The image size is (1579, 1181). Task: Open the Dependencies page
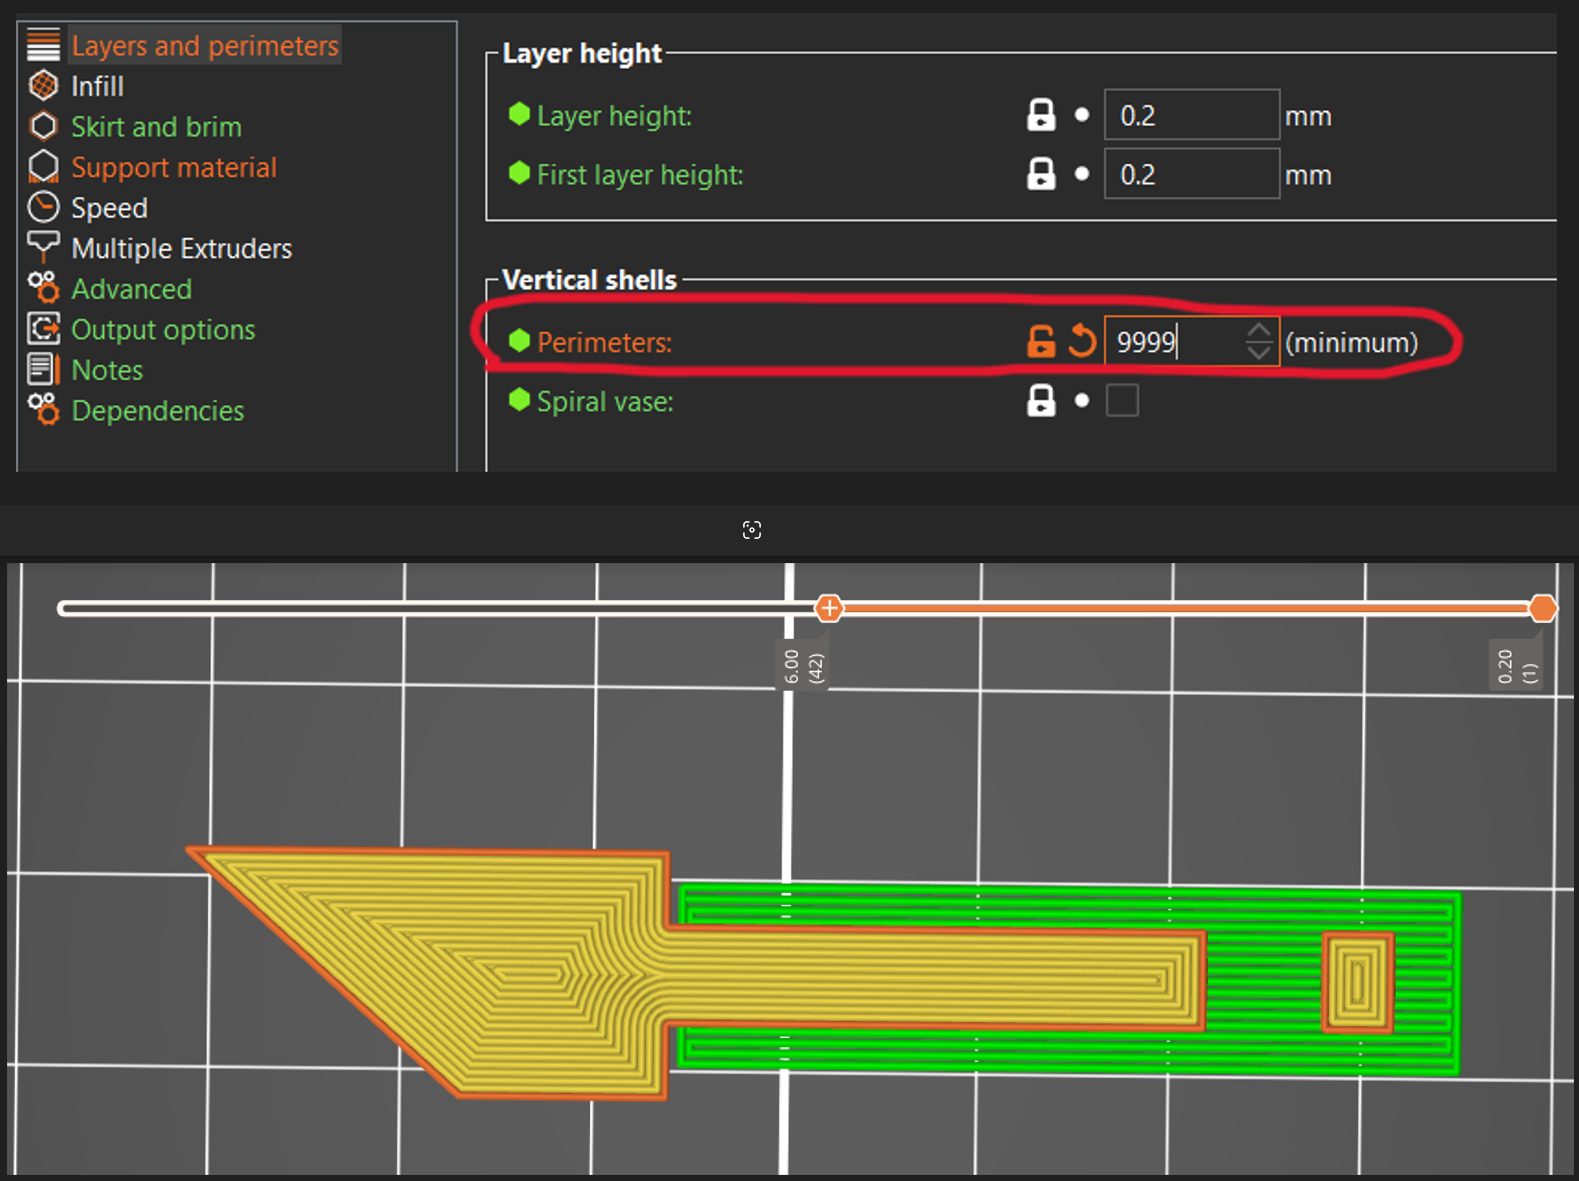[157, 411]
